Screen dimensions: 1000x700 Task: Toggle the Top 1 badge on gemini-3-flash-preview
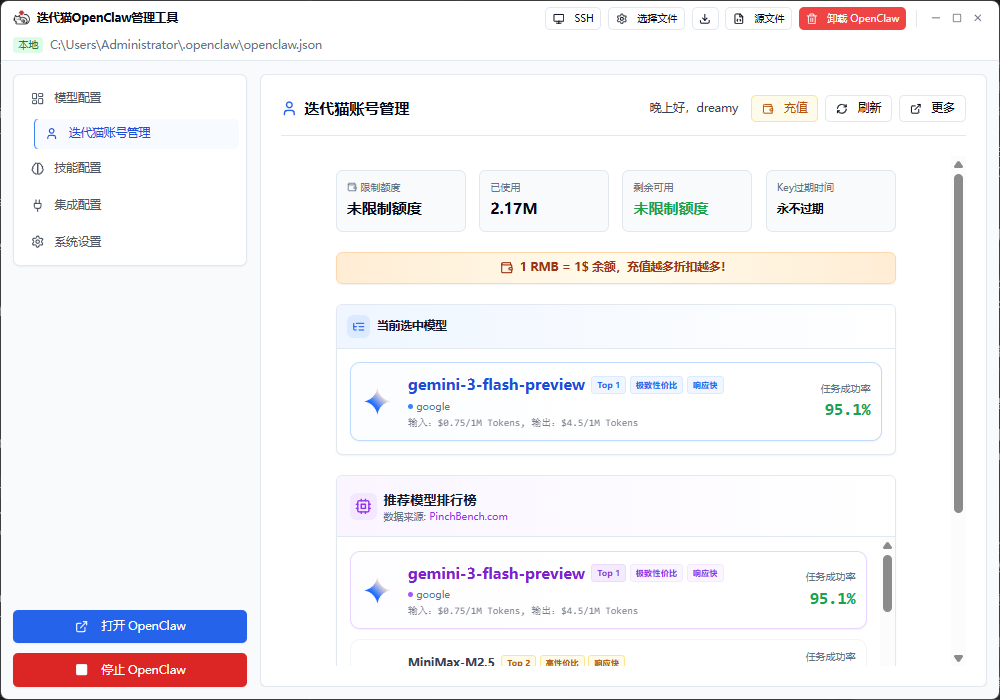608,384
